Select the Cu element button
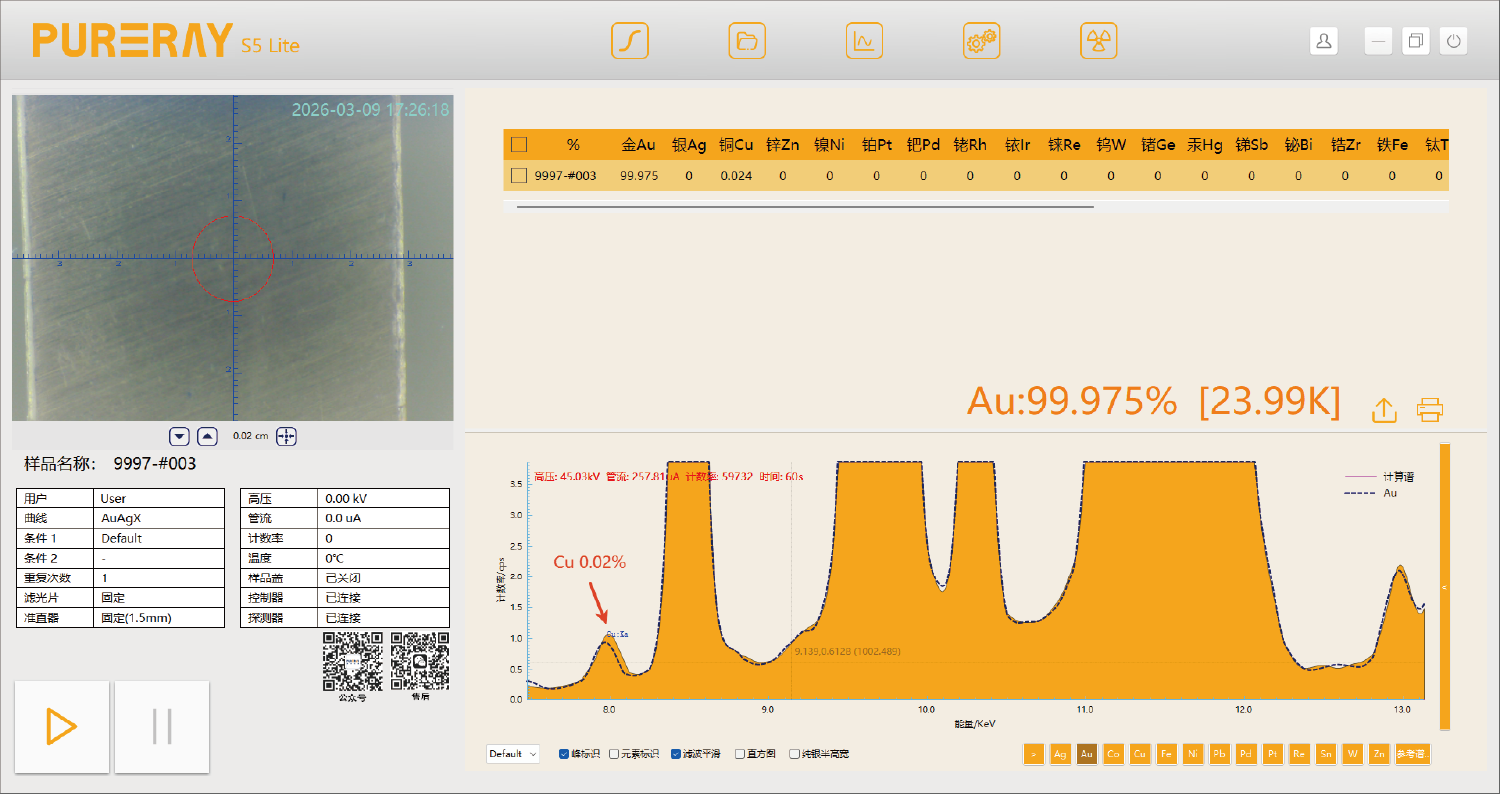Image resolution: width=1500 pixels, height=795 pixels. (1139, 754)
